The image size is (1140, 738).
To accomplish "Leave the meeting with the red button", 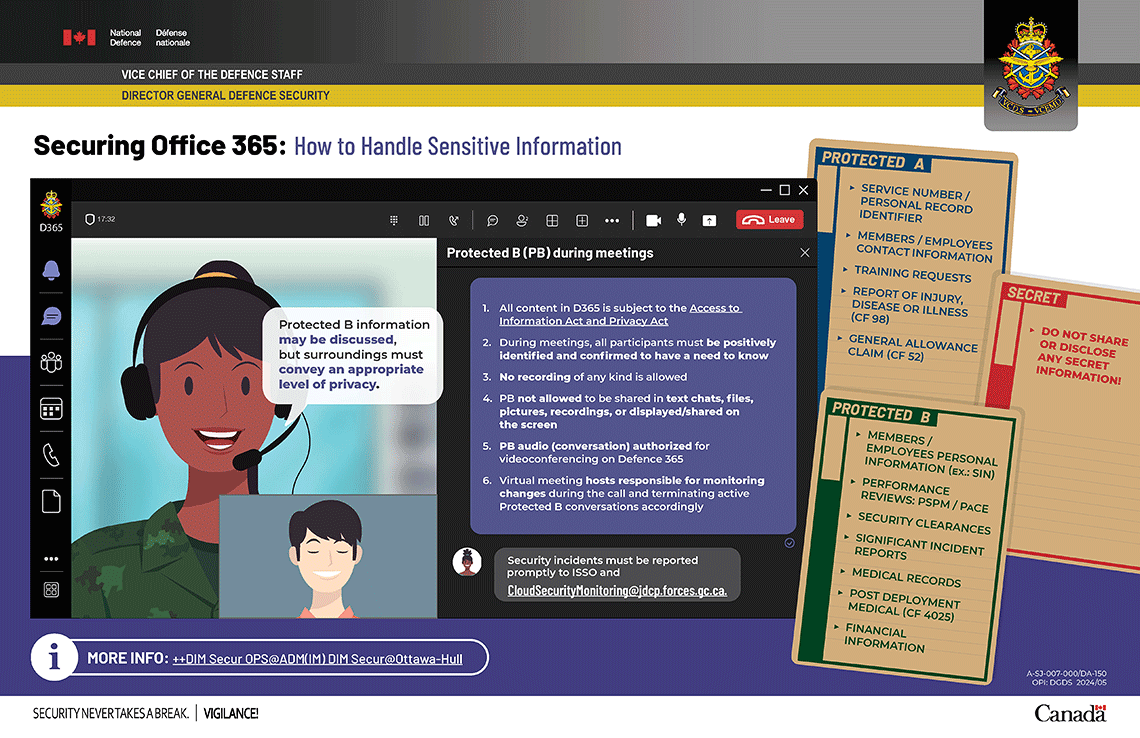I will point(769,220).
